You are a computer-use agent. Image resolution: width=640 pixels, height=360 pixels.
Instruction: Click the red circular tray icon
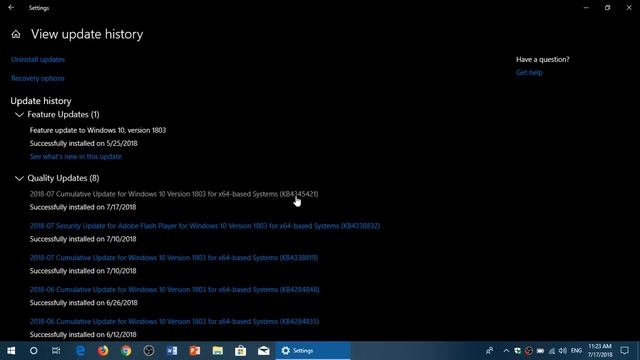click(529, 351)
